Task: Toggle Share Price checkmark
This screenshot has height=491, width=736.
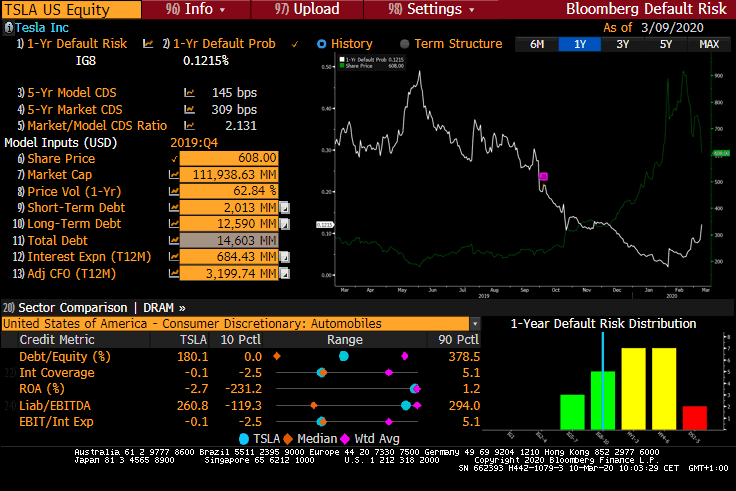Action: point(174,159)
